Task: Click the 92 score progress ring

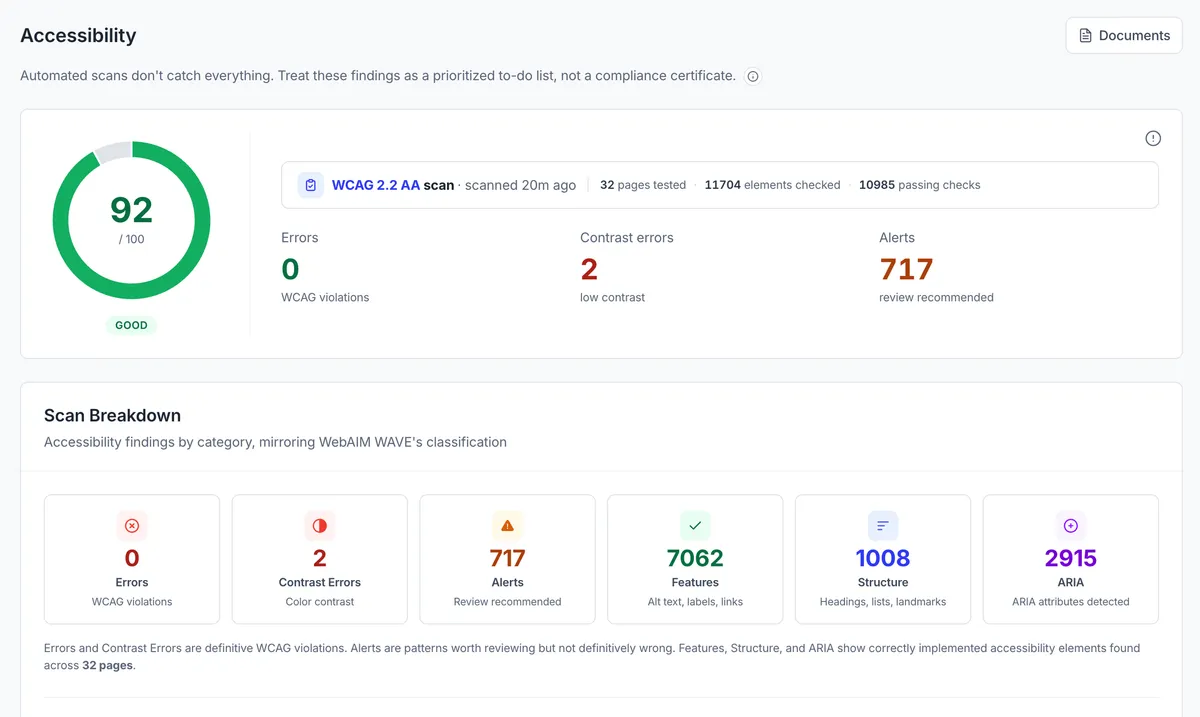Action: (x=131, y=220)
